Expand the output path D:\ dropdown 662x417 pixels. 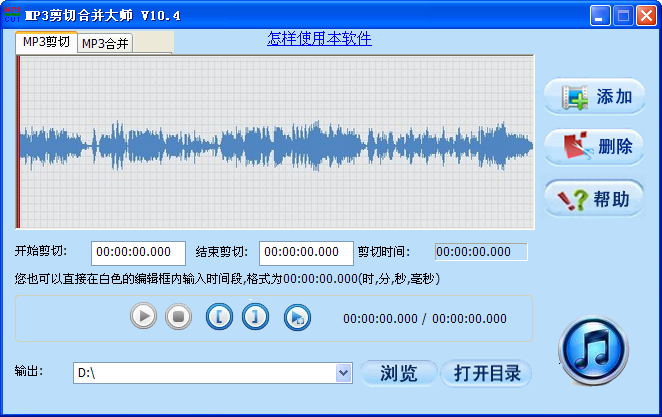tap(344, 373)
